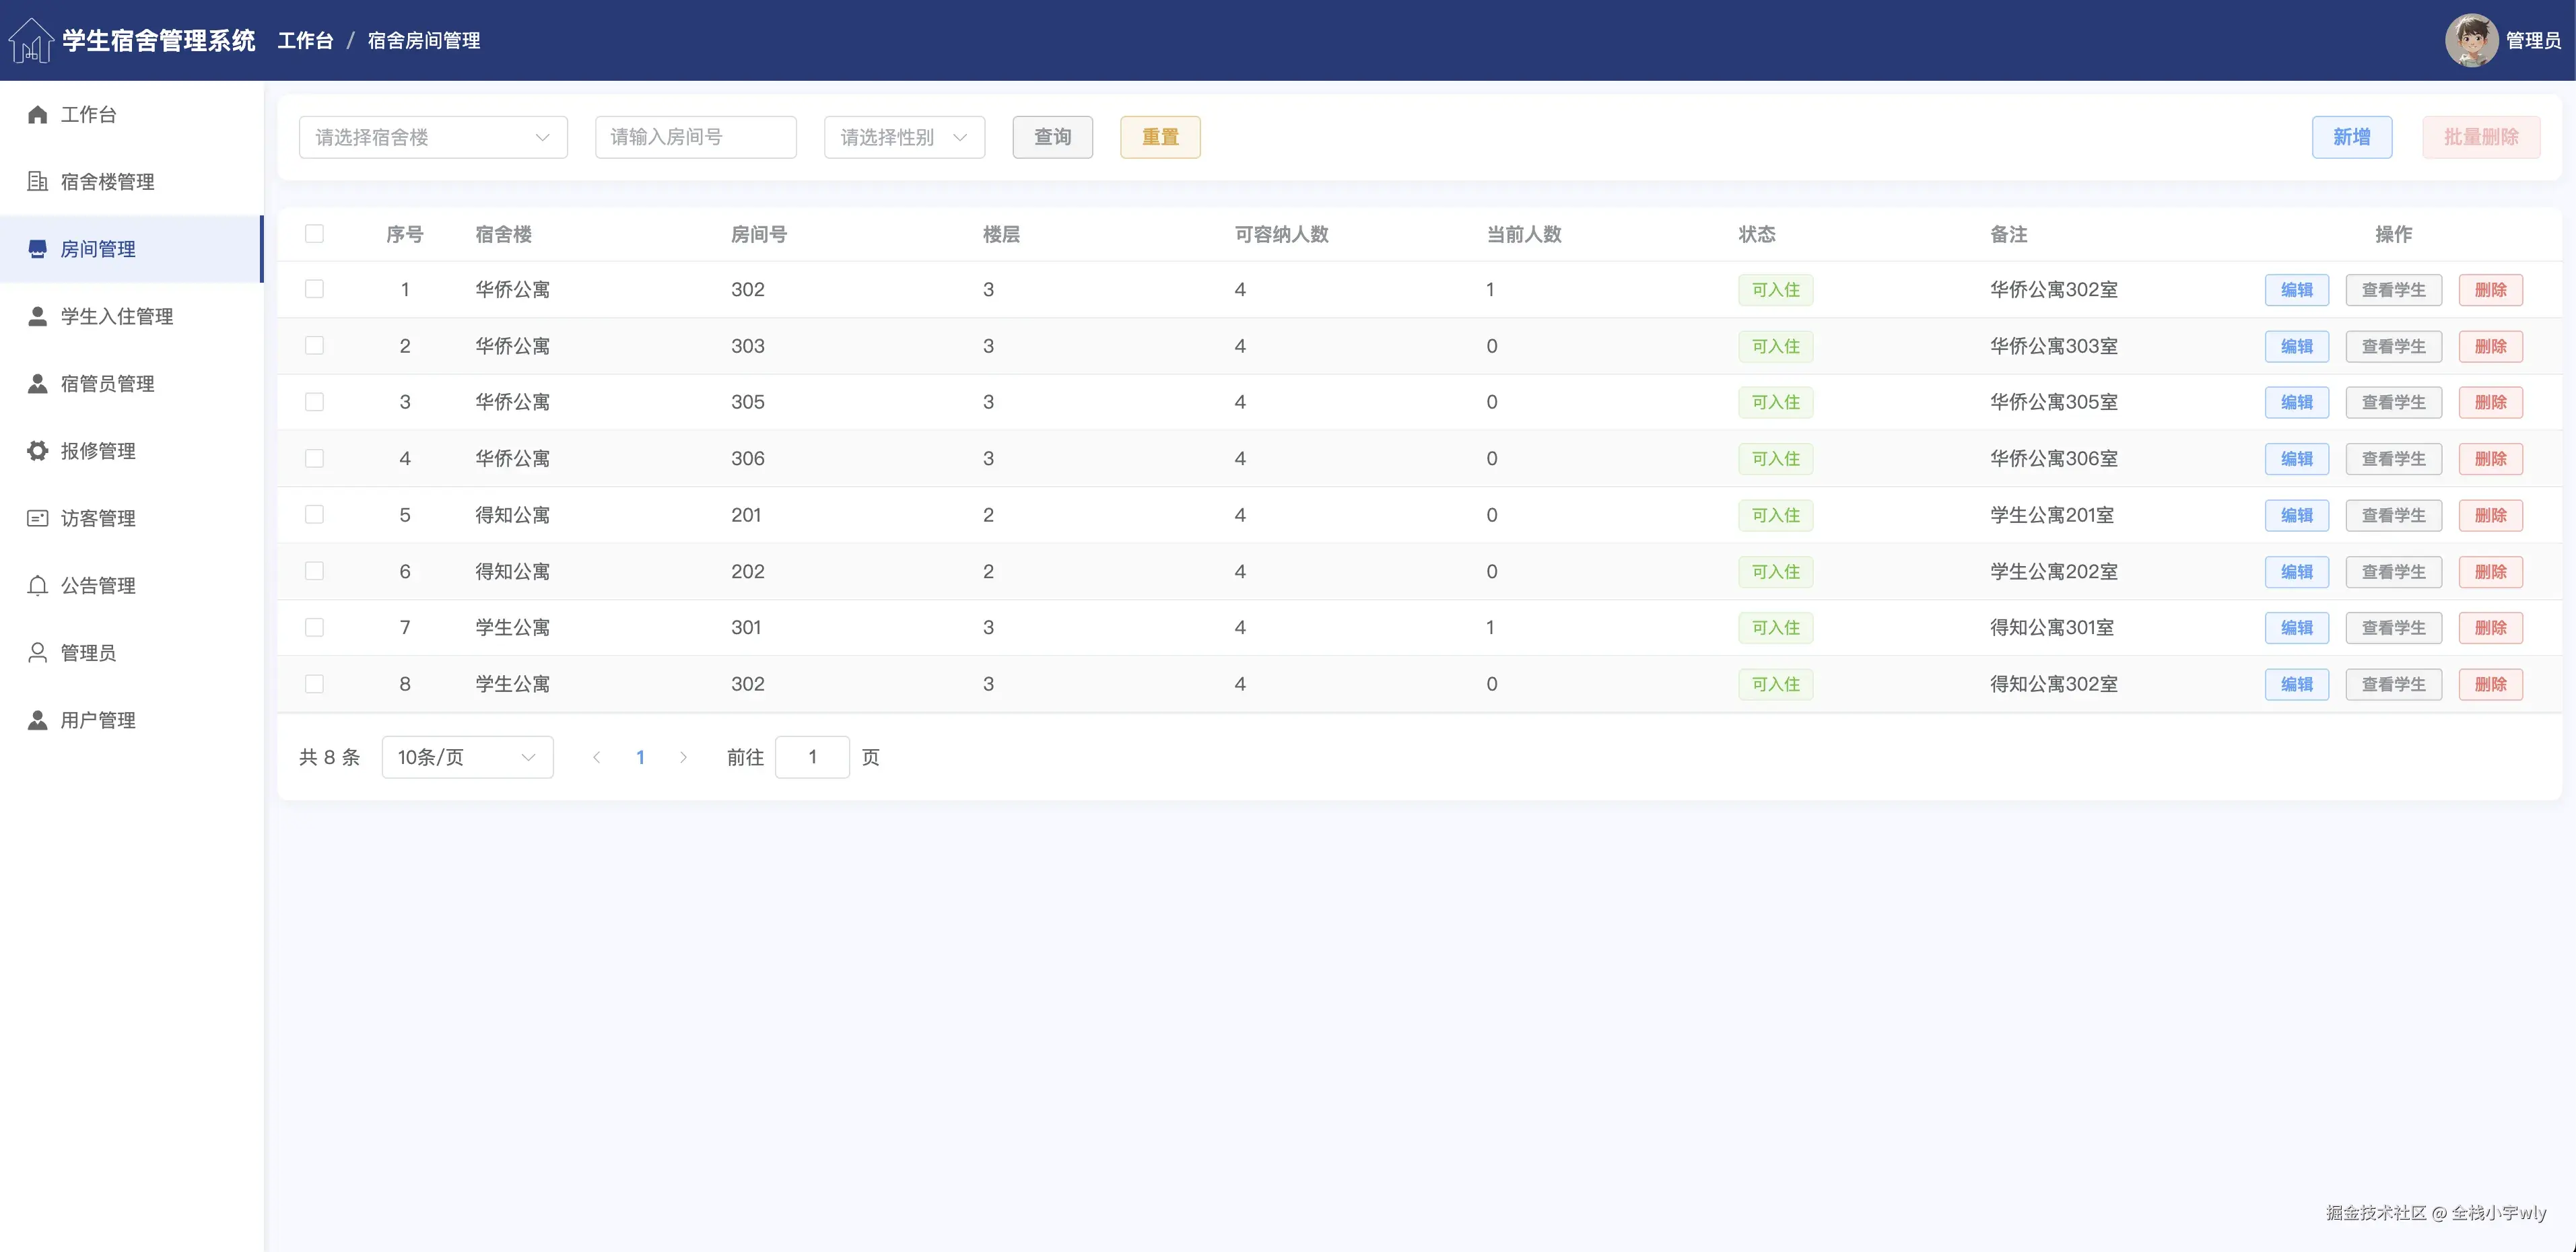Viewport: 2576px width, 1252px height.
Task: Tick the checkbox for 华侨公寓 room 303
Action: 314,346
